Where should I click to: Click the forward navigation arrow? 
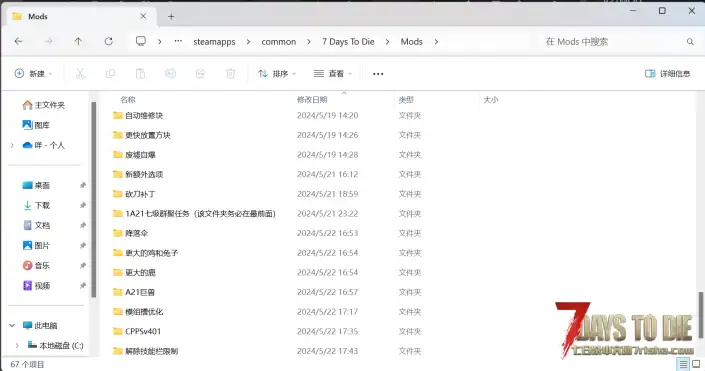(x=48, y=41)
